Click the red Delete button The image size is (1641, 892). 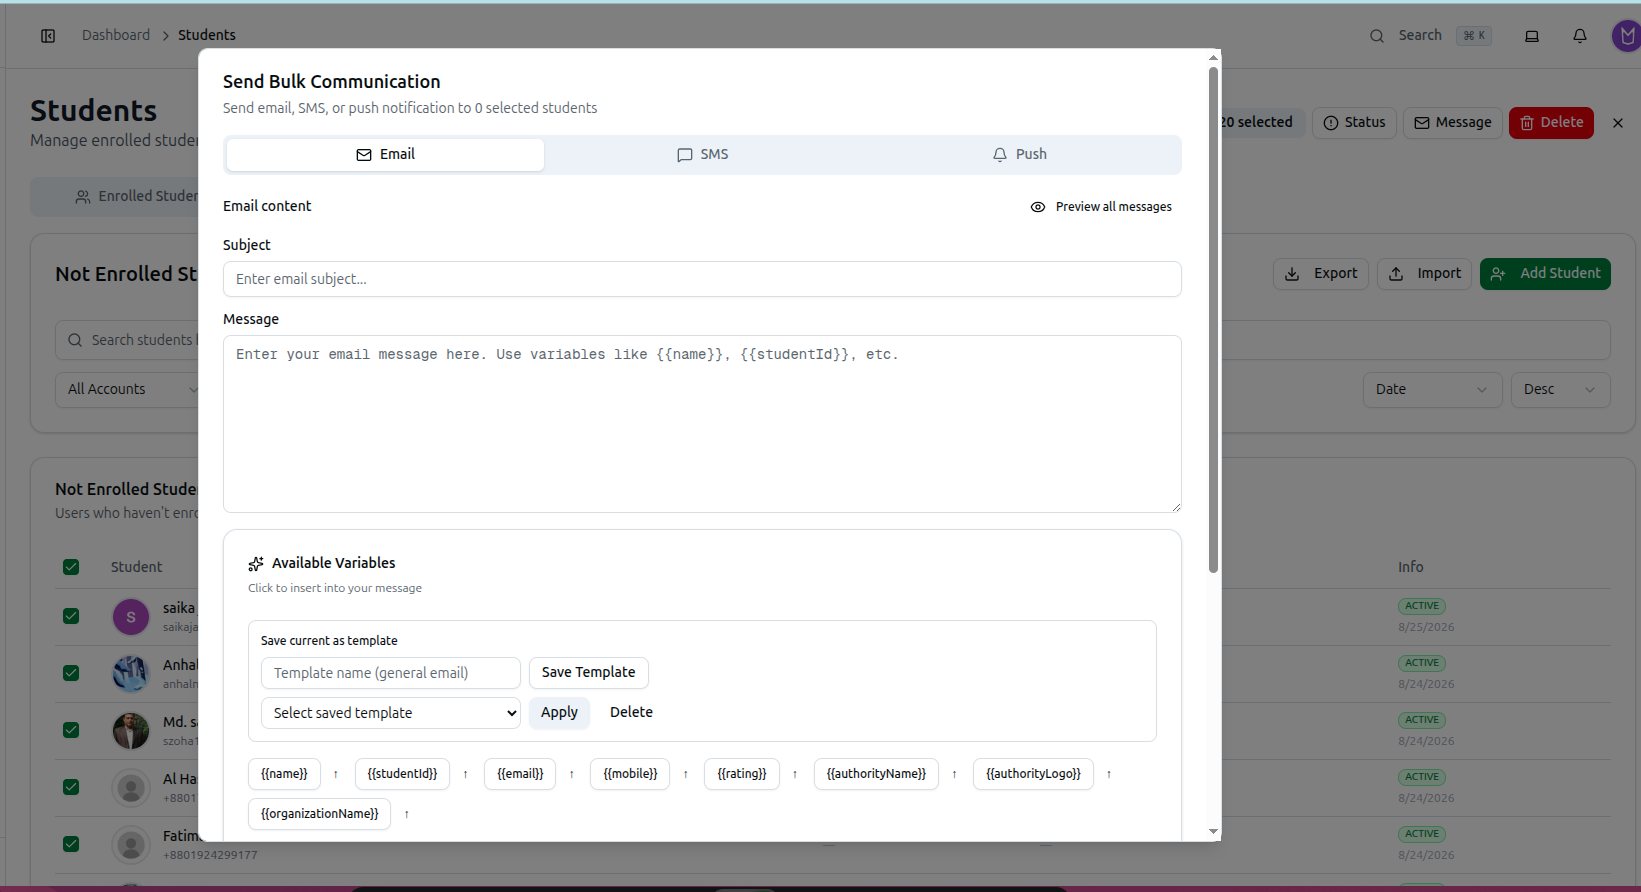(1551, 123)
